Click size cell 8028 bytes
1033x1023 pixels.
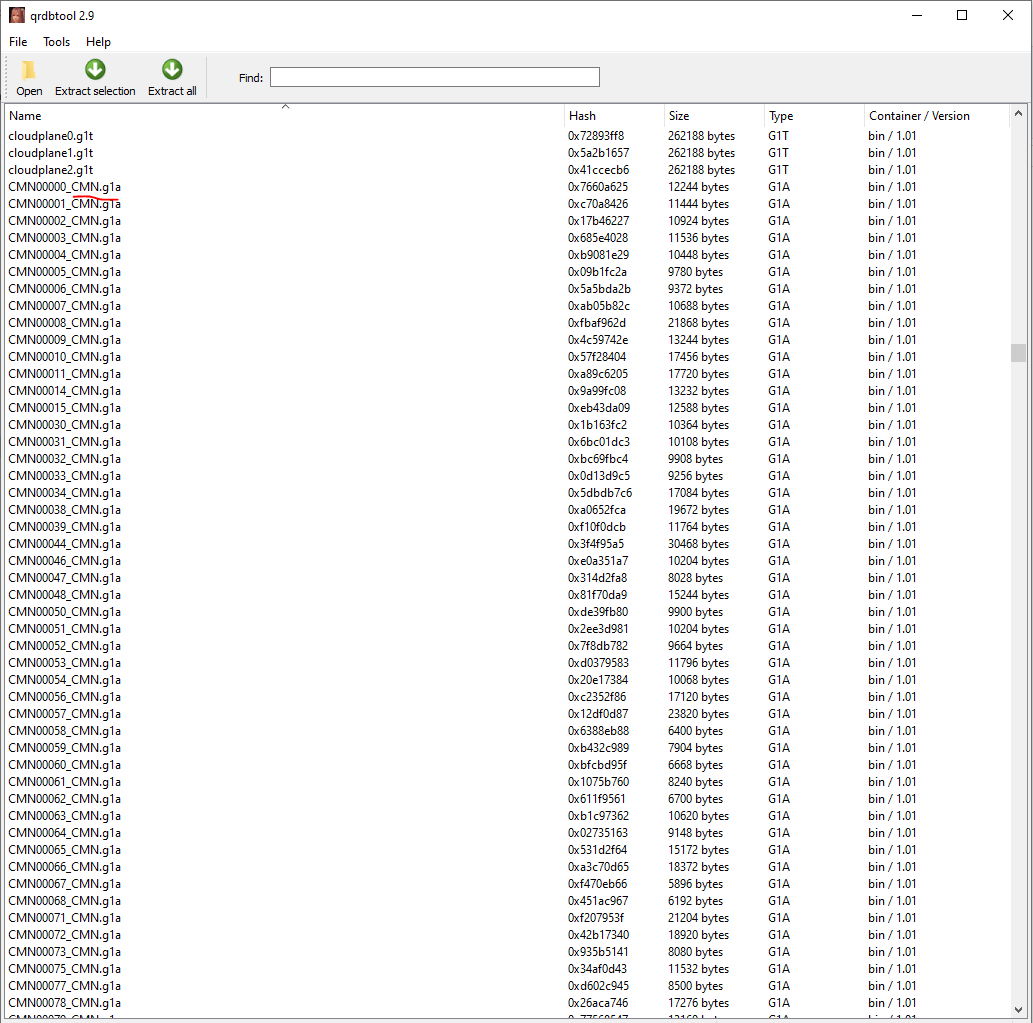pos(695,578)
